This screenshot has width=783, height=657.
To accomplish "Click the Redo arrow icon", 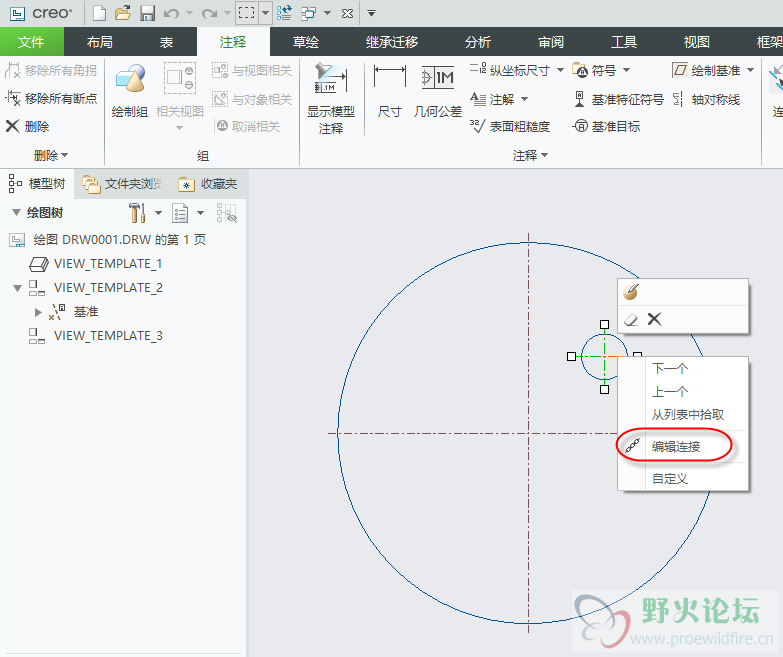I will point(209,13).
